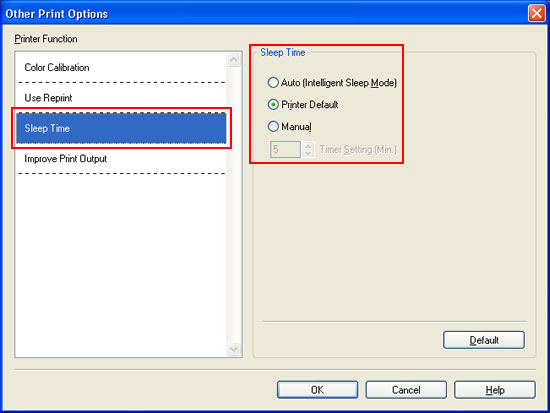Image resolution: width=550 pixels, height=413 pixels.
Task: Select Improve Print Output in the list
Action: pyautogui.click(x=121, y=159)
